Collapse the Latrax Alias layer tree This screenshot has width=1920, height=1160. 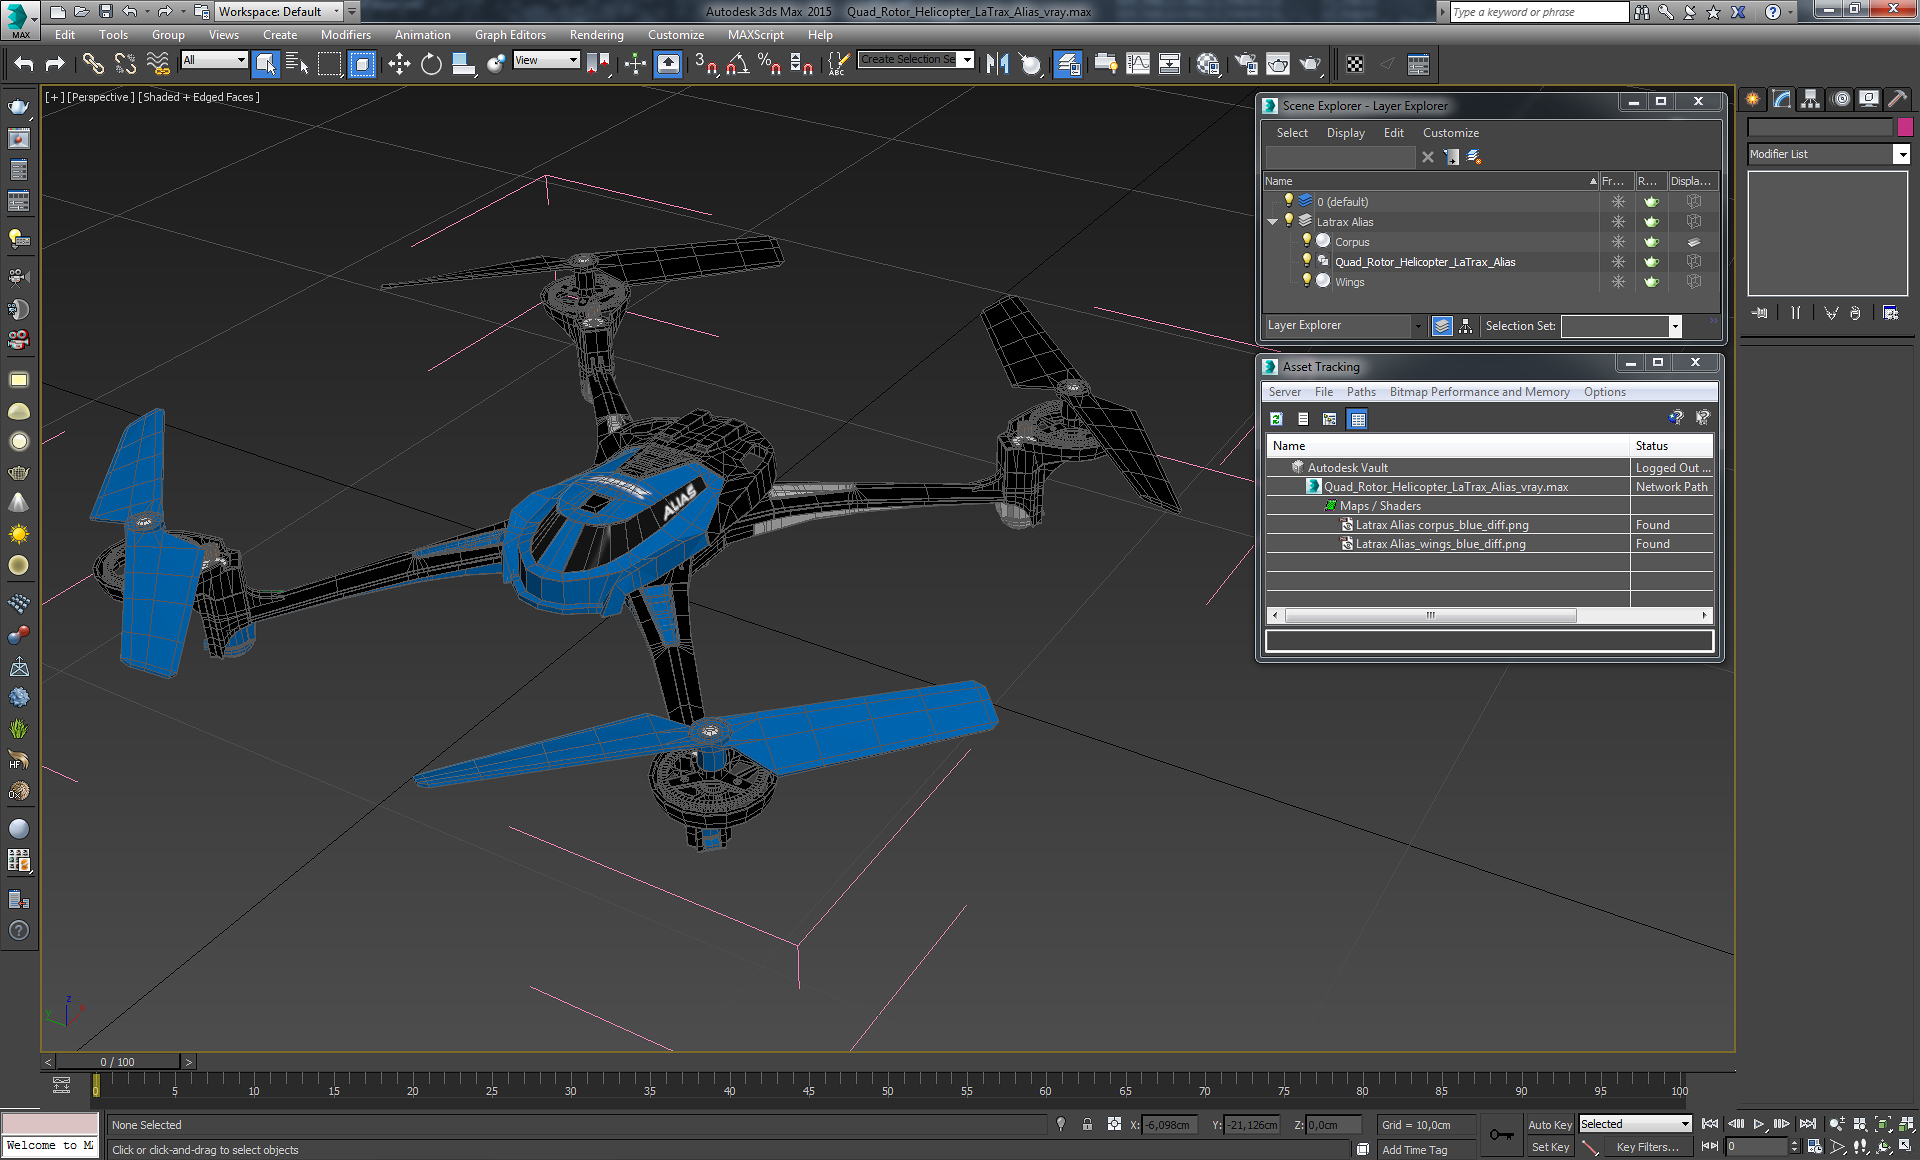(1272, 222)
